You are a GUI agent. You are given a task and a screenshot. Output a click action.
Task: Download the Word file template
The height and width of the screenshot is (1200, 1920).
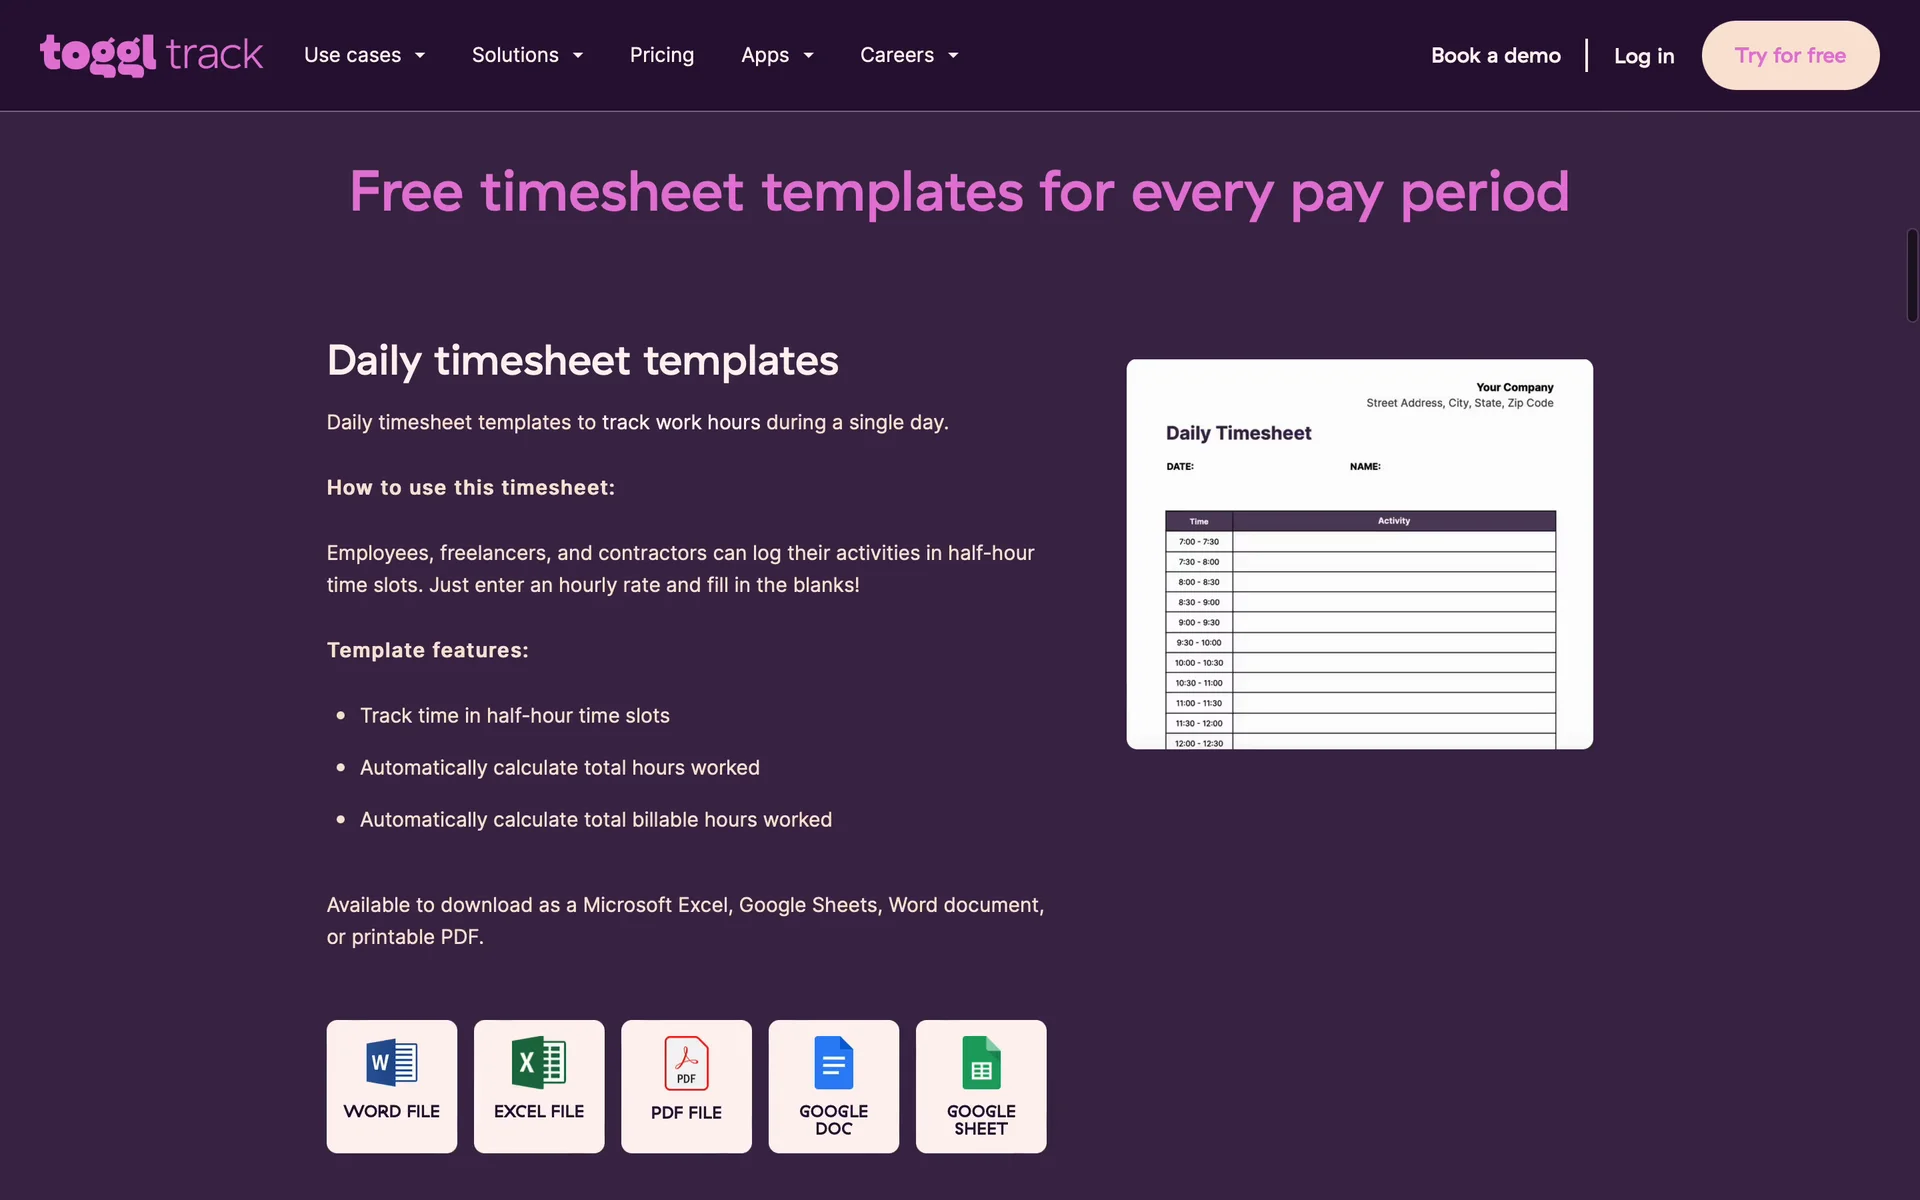391,1085
